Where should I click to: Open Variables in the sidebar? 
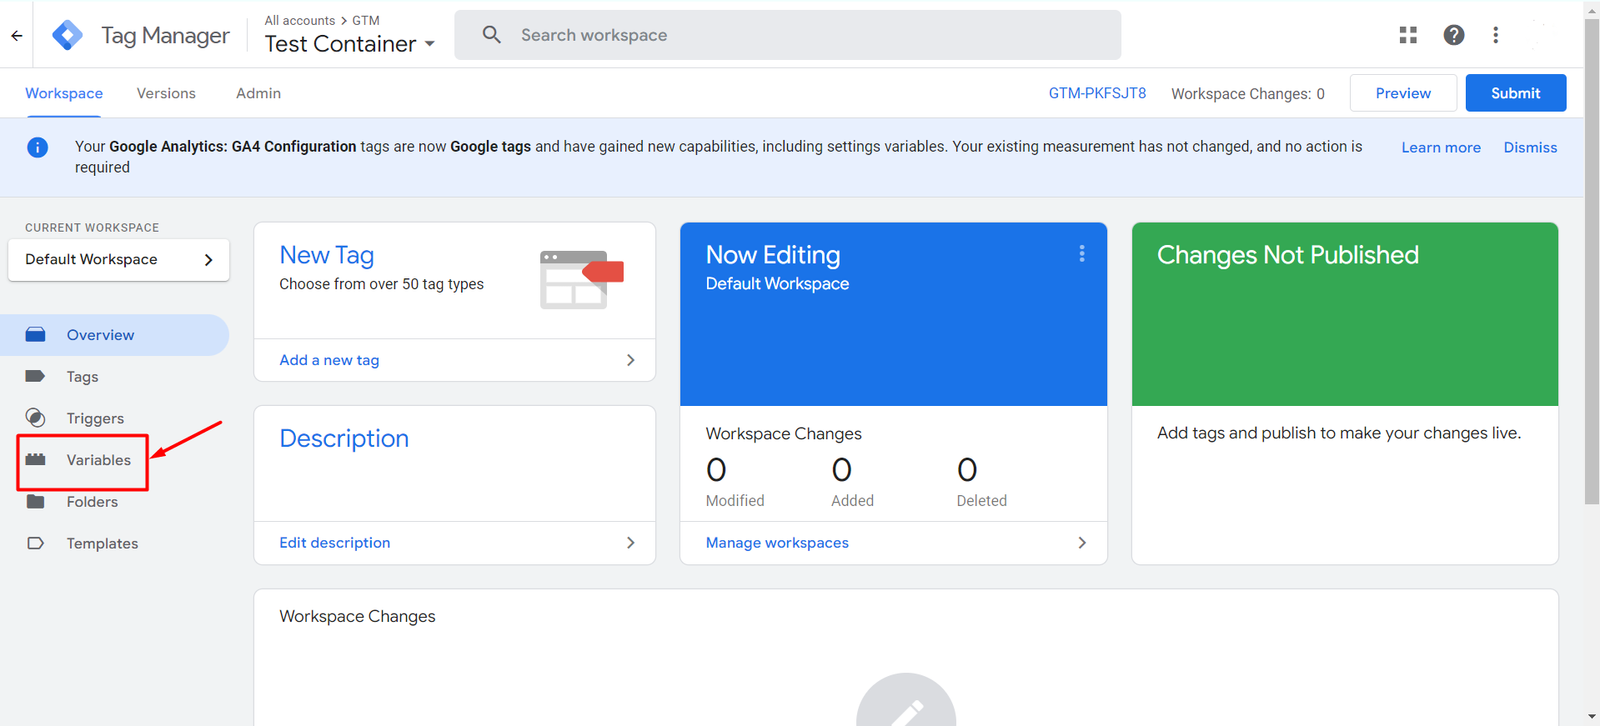98,460
